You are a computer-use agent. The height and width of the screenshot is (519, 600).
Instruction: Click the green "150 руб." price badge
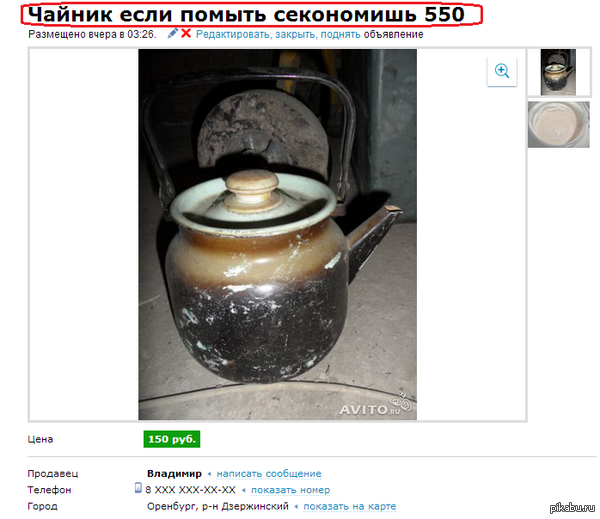click(x=172, y=439)
